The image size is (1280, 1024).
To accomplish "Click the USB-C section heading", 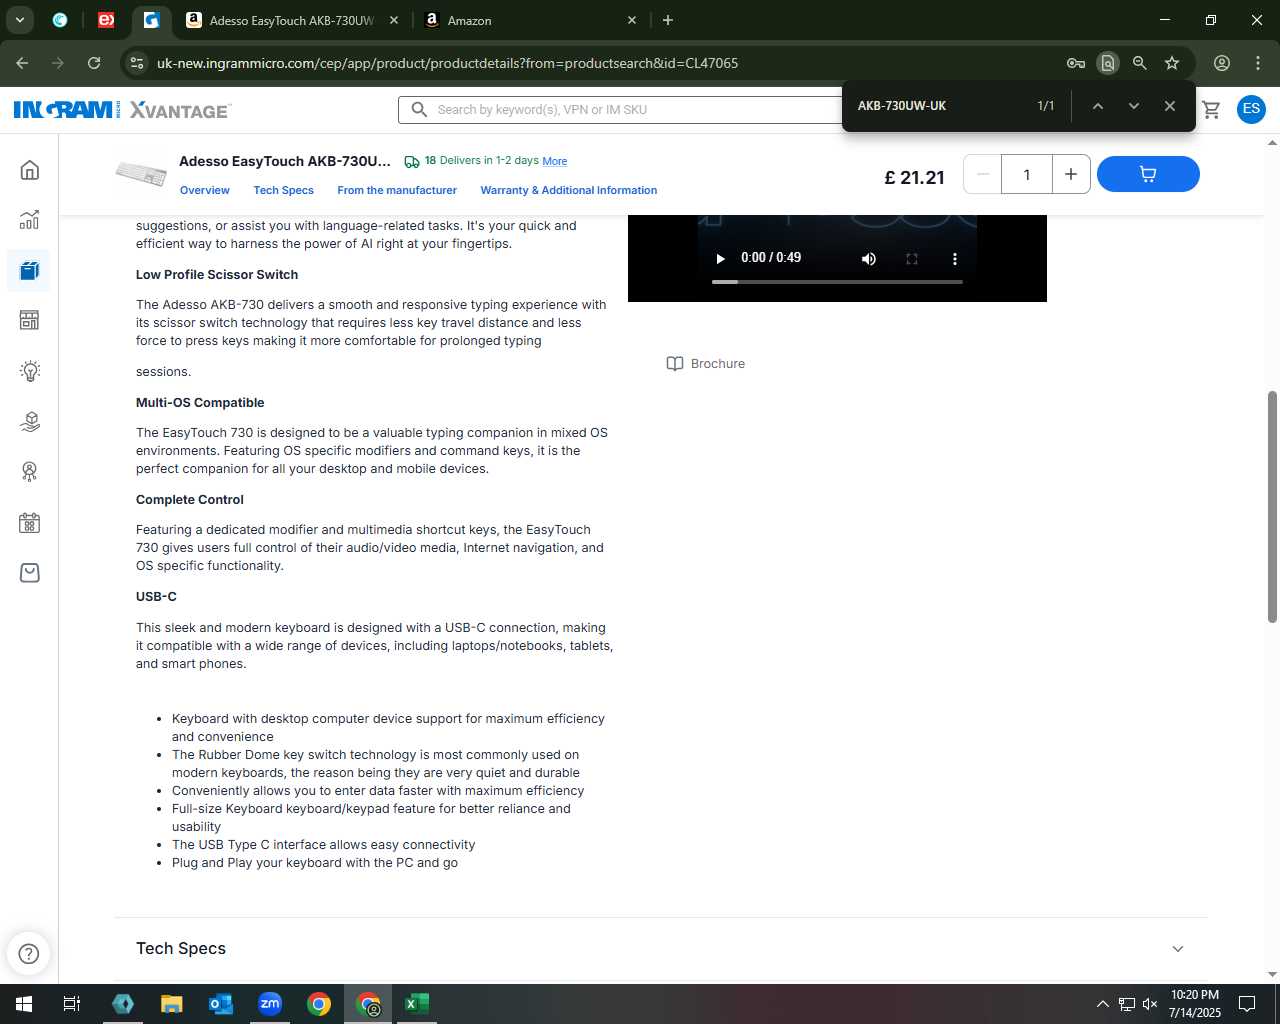I will pyautogui.click(x=156, y=597).
